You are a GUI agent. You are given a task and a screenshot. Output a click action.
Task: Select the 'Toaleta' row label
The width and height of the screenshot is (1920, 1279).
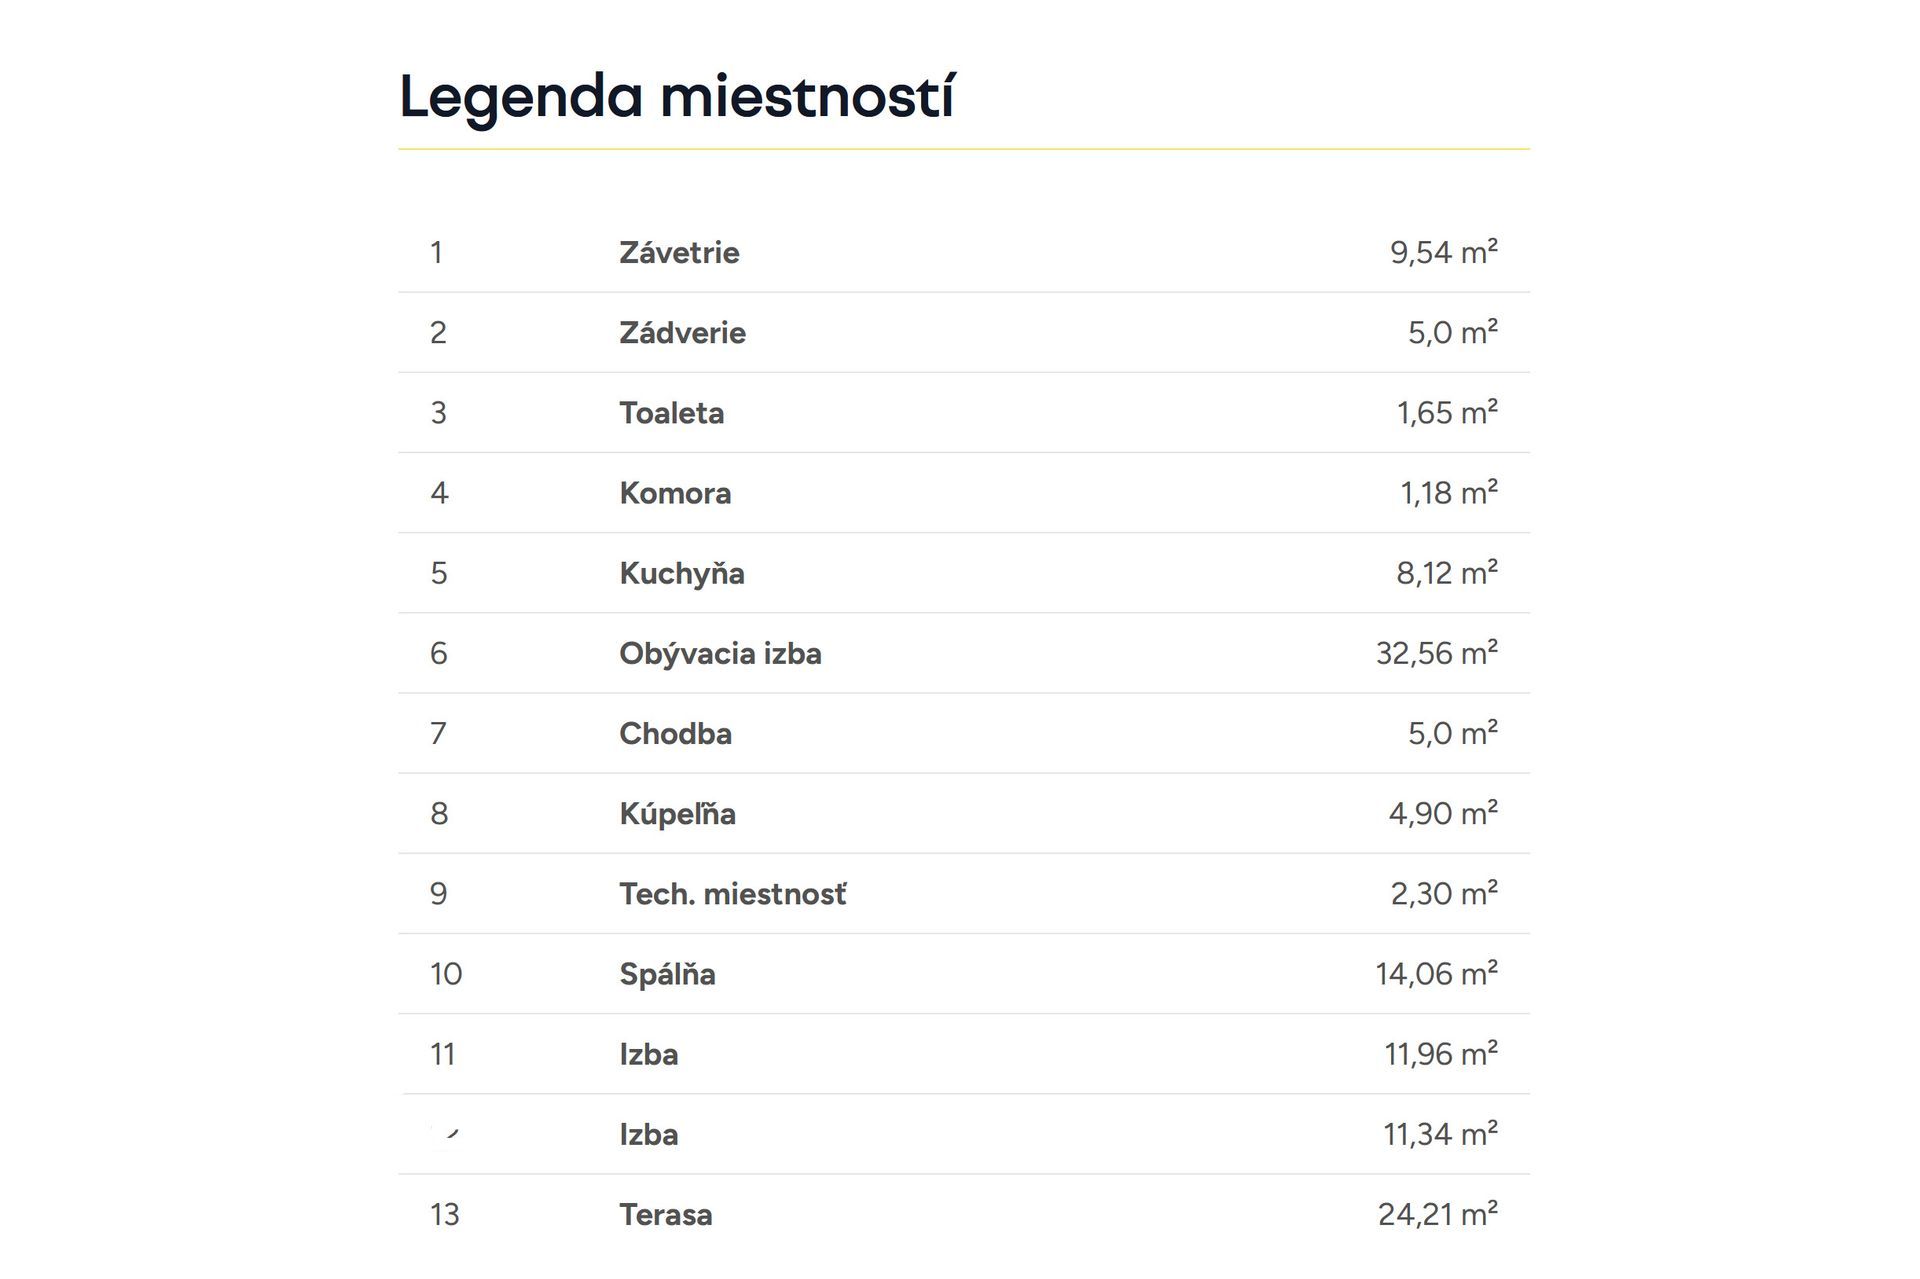coord(671,413)
